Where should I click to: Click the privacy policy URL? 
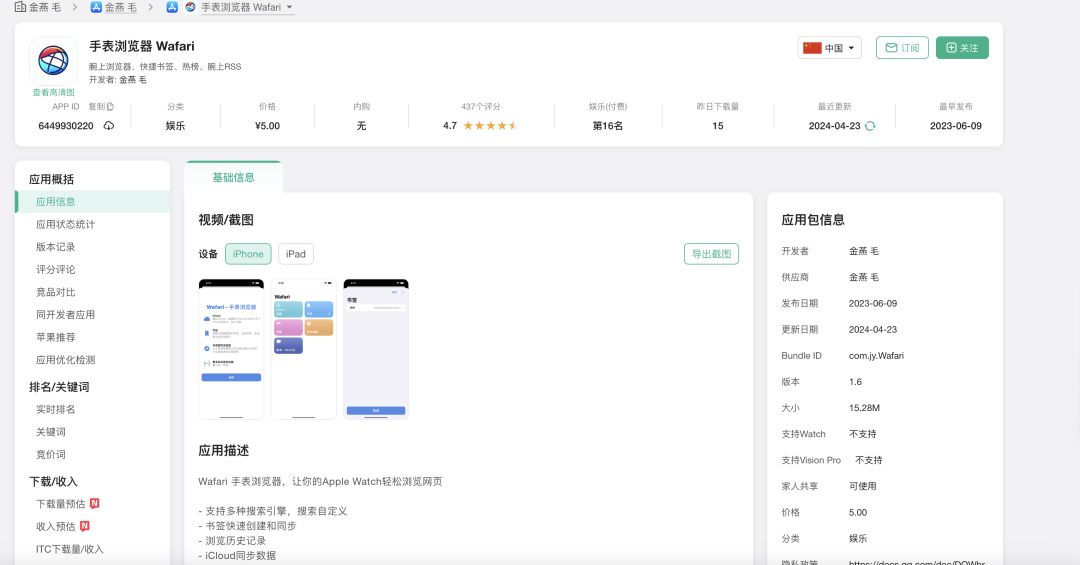(x=917, y=562)
